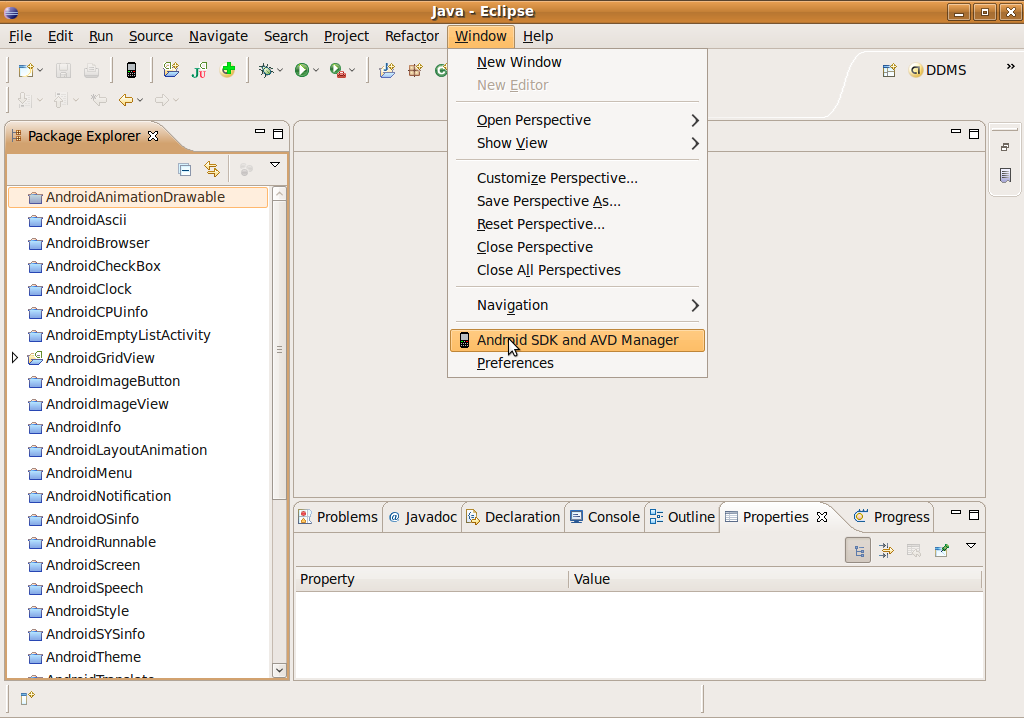Select Preferences from the Window menu

[577, 363]
